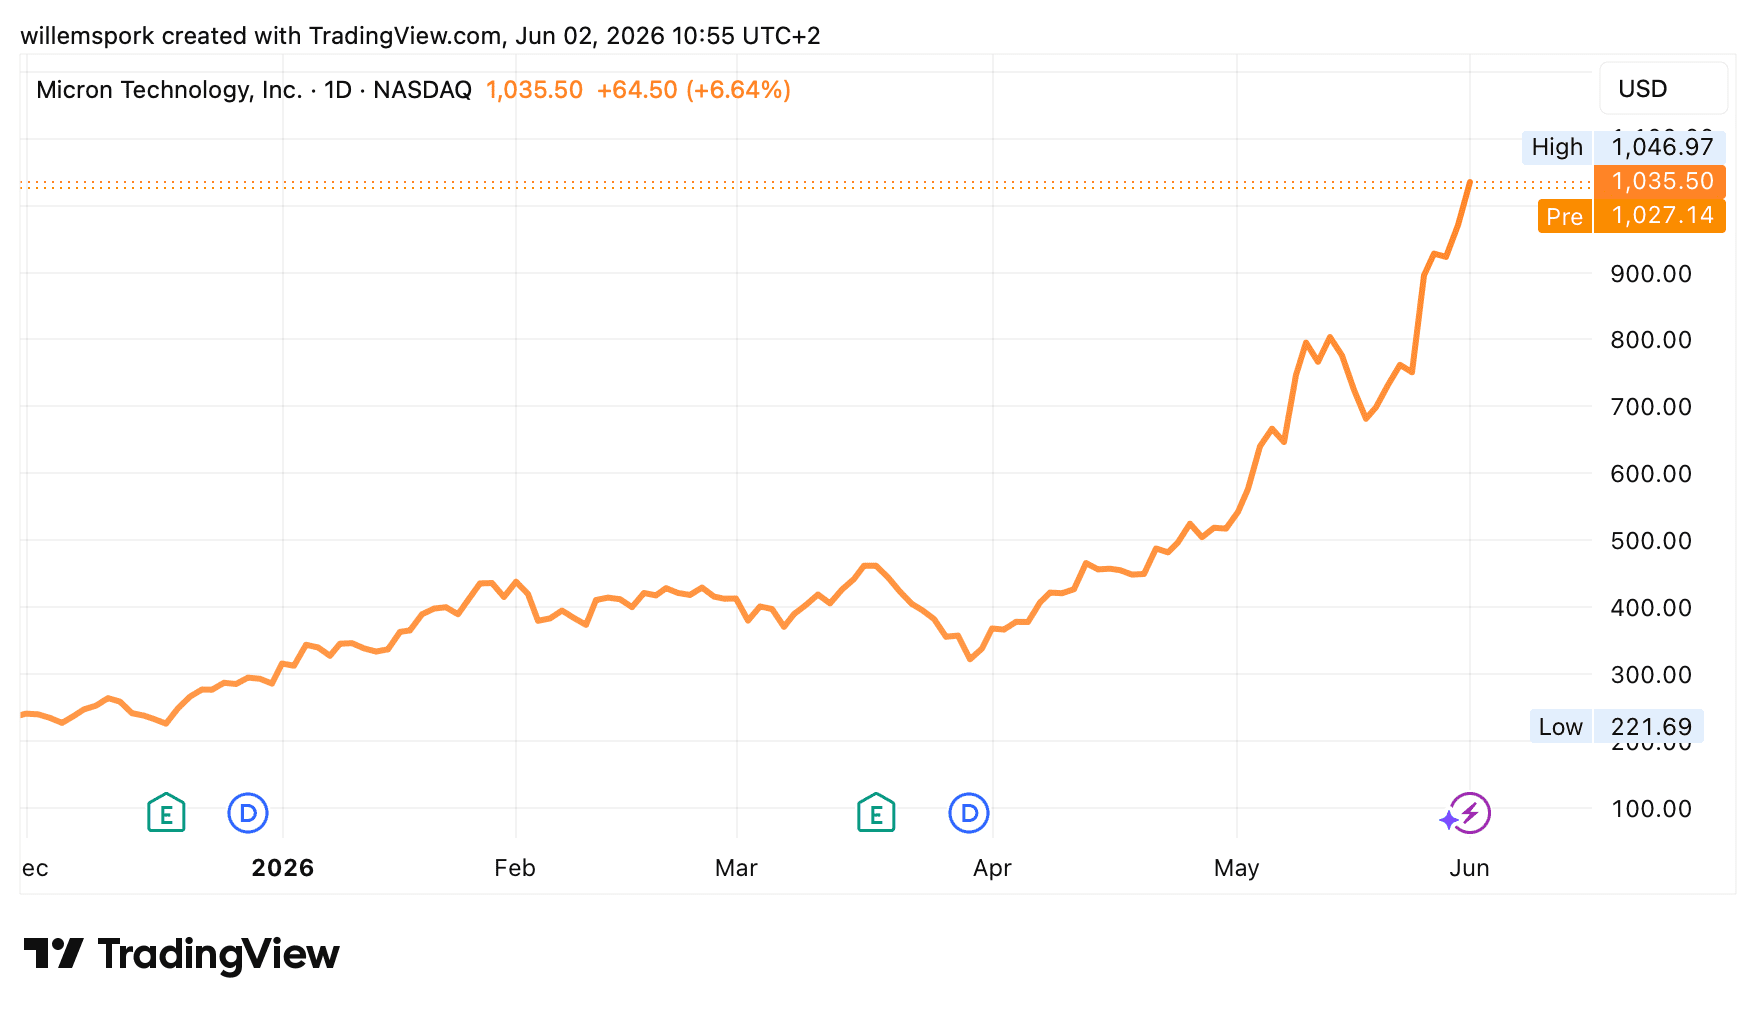The image size is (1756, 1014).
Task: Click the May label on time axis
Action: pos(1236,868)
